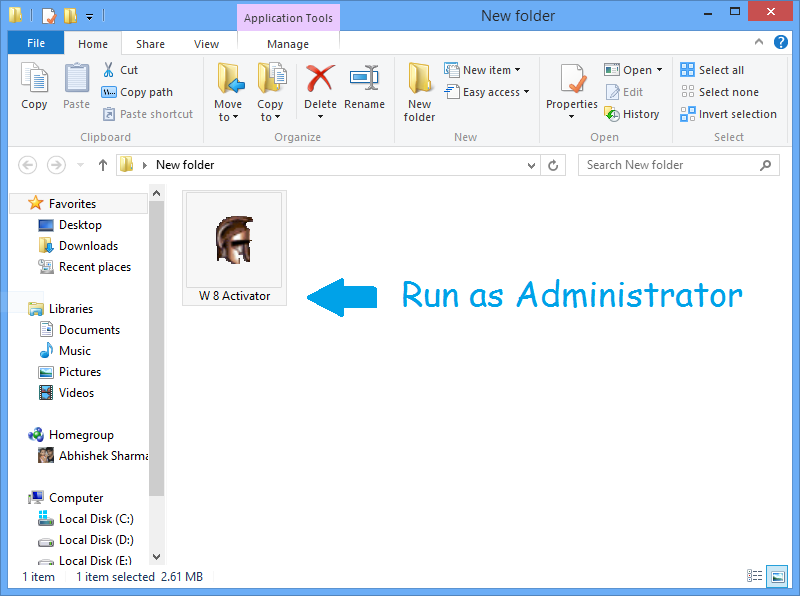This screenshot has width=800, height=596.
Task: Open the Manage tab under Application Tools
Action: coord(288,44)
